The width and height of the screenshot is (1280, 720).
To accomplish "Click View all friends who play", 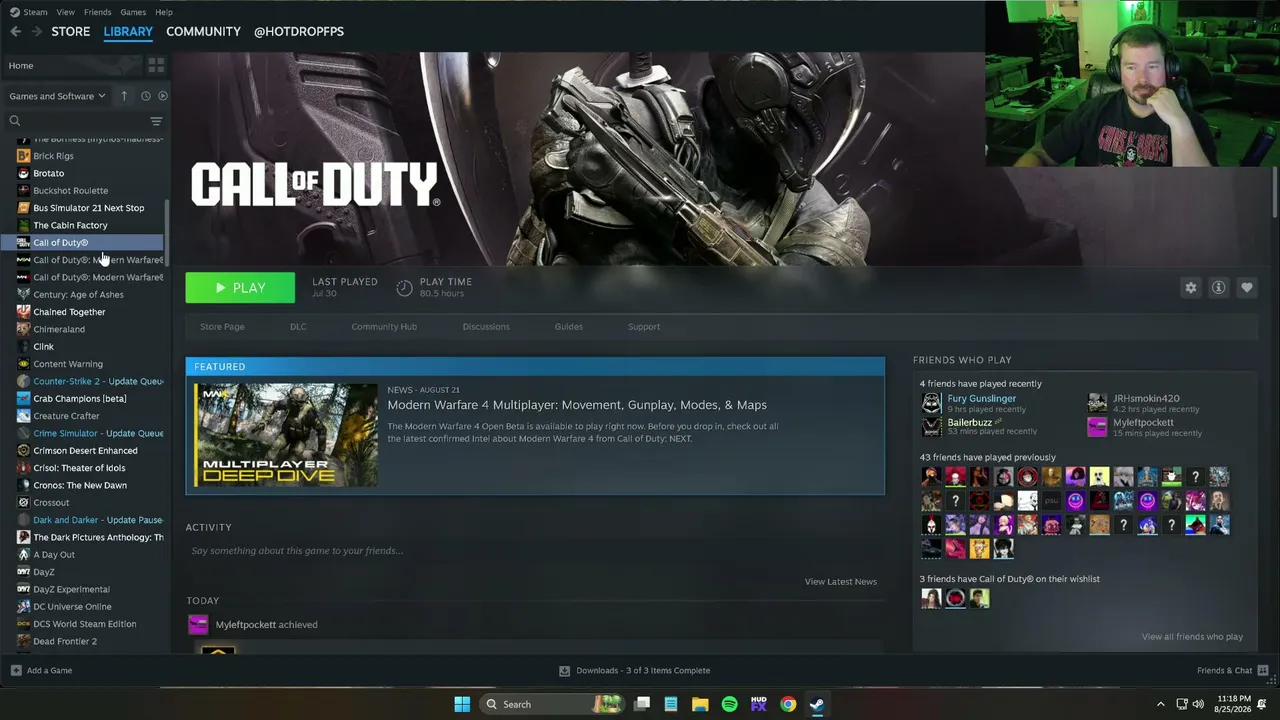I will 1192,637.
